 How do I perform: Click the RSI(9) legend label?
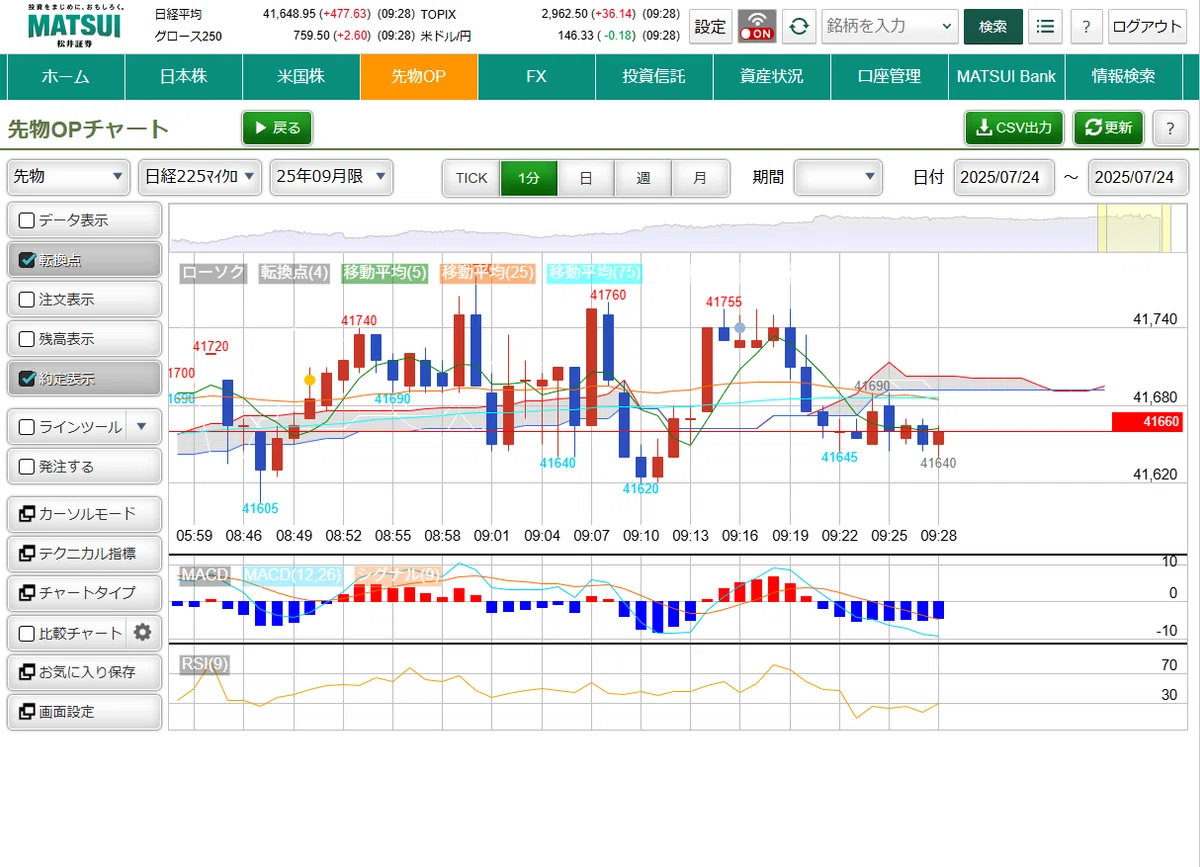click(x=204, y=663)
